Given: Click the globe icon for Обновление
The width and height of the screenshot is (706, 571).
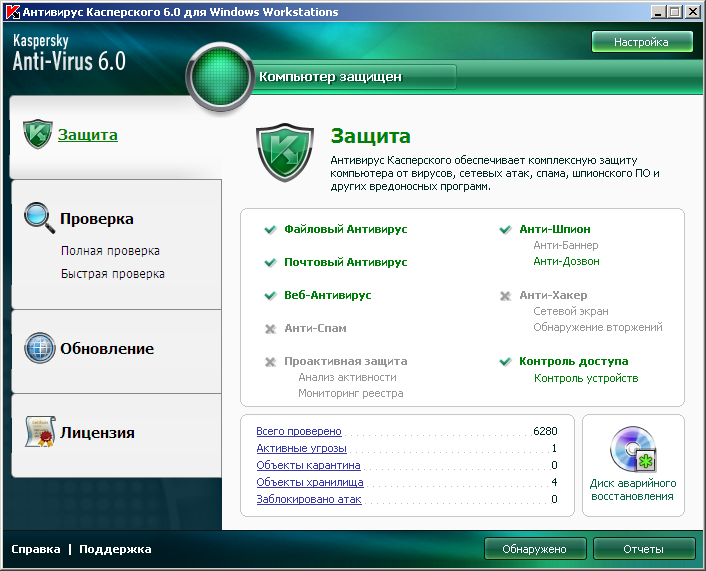Looking at the screenshot, I should click(40, 348).
